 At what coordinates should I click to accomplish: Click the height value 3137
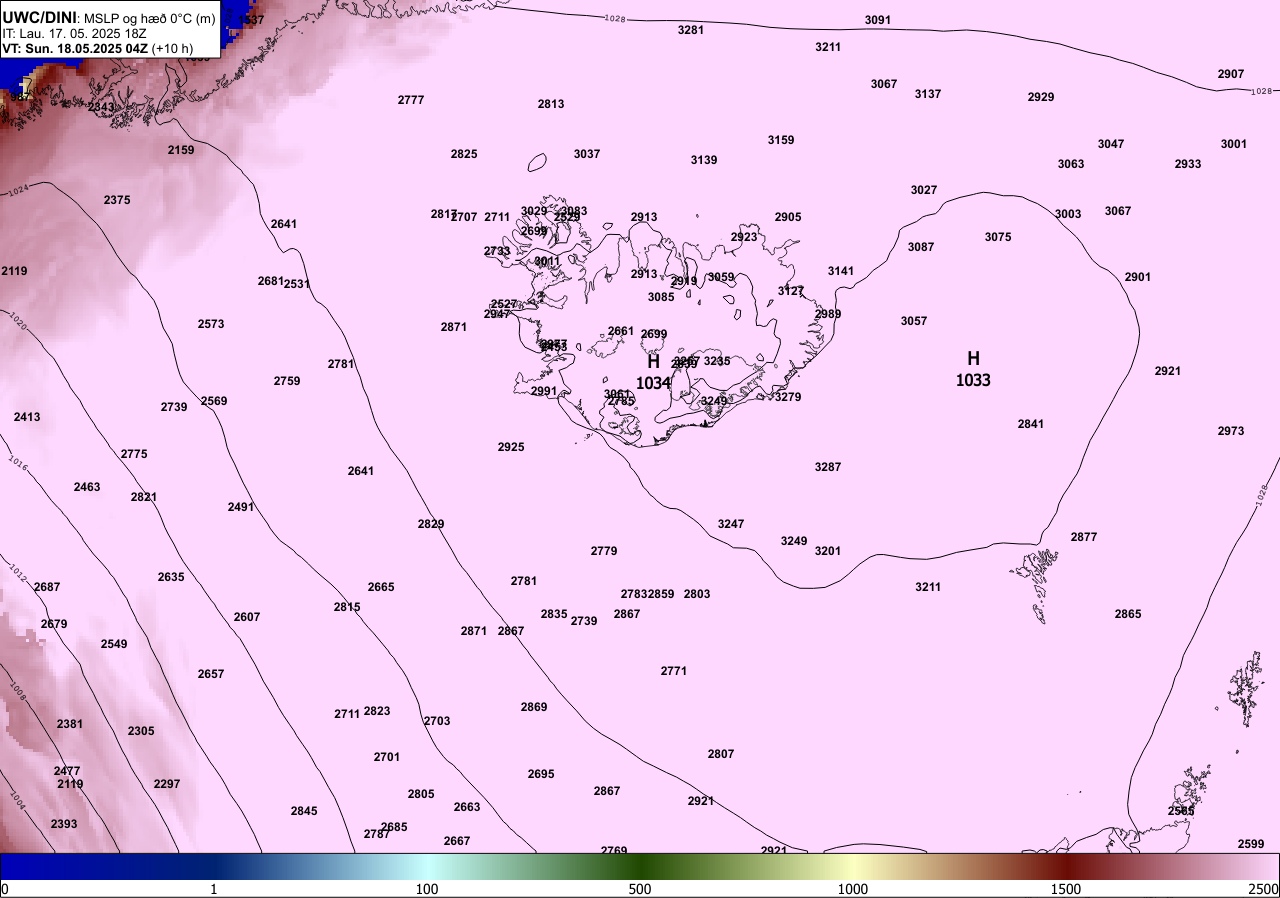click(928, 94)
